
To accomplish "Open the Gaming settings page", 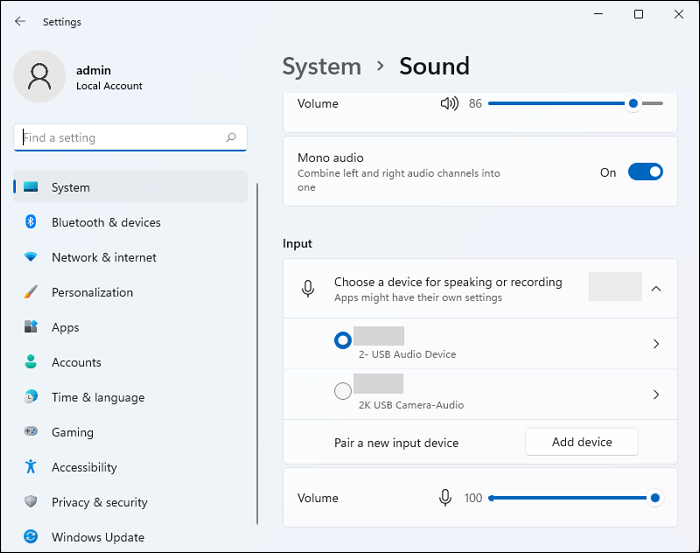I will click(x=72, y=432).
